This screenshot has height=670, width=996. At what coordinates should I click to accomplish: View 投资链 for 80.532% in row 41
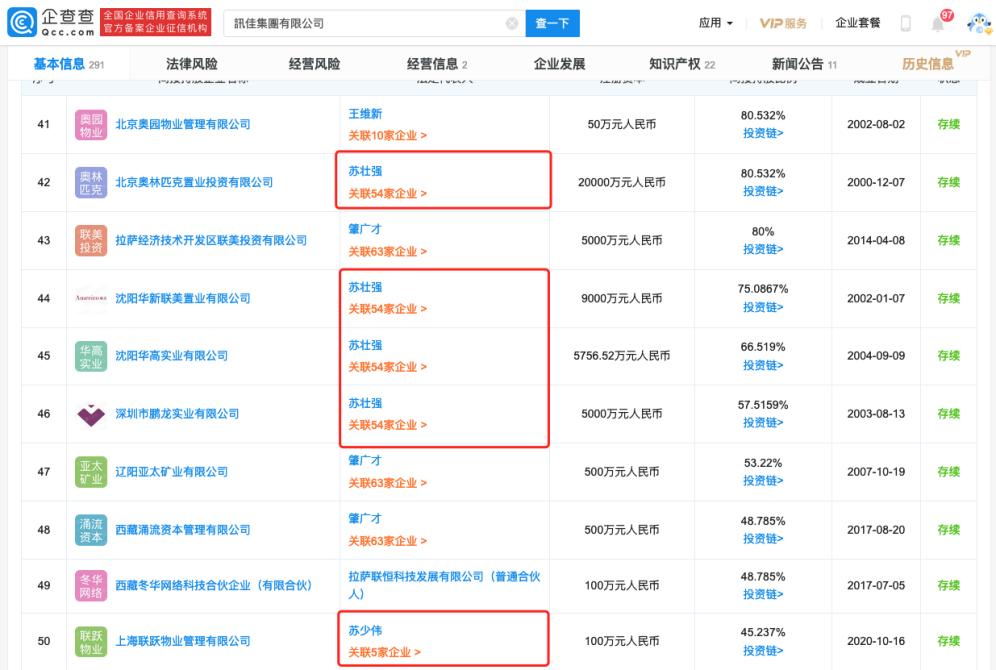click(x=763, y=133)
